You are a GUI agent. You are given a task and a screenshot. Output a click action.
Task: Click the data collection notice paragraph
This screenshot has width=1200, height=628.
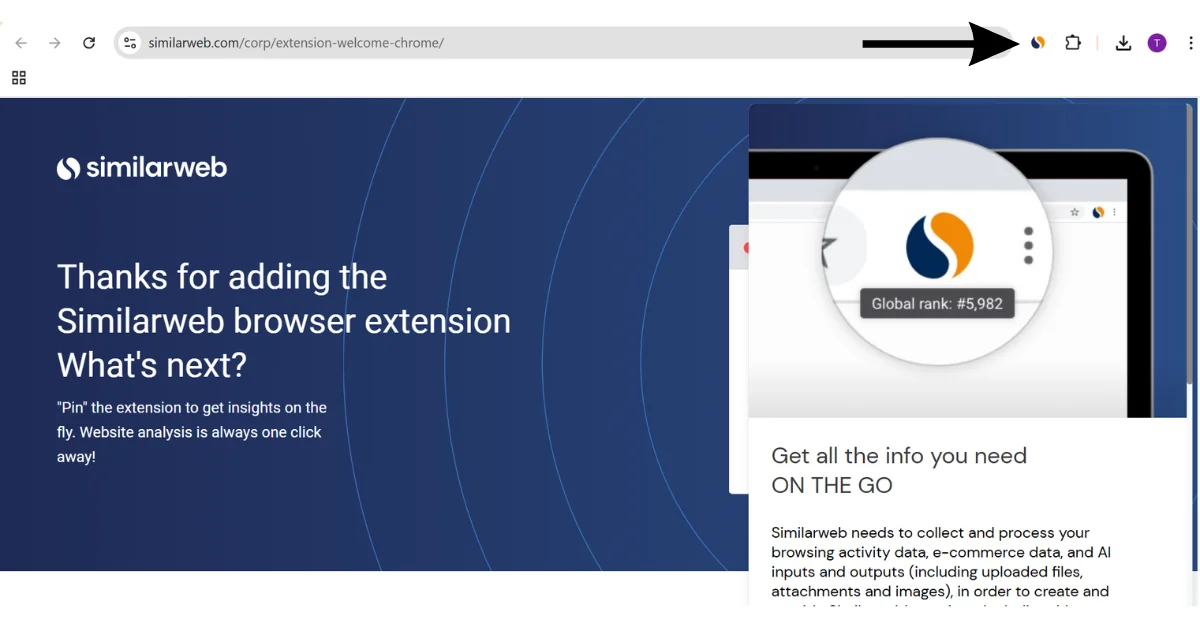point(942,565)
